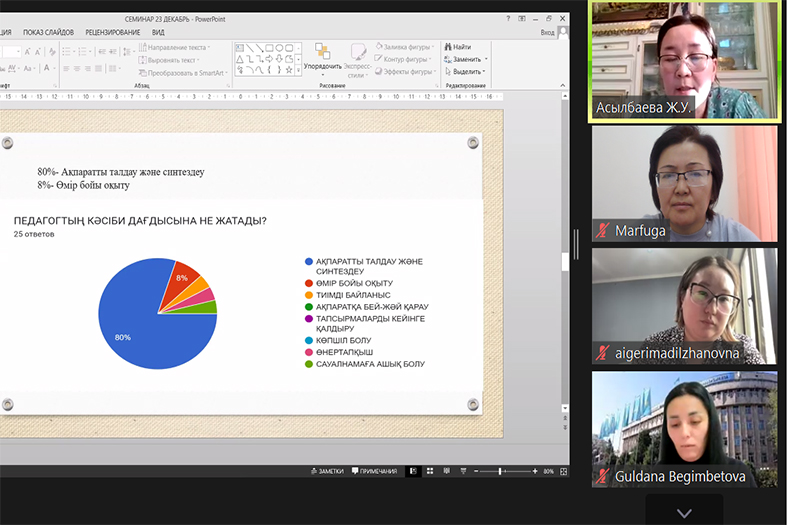The height and width of the screenshot is (525, 788).
Task: Click fit slide to window icon
Action: pos(562,471)
